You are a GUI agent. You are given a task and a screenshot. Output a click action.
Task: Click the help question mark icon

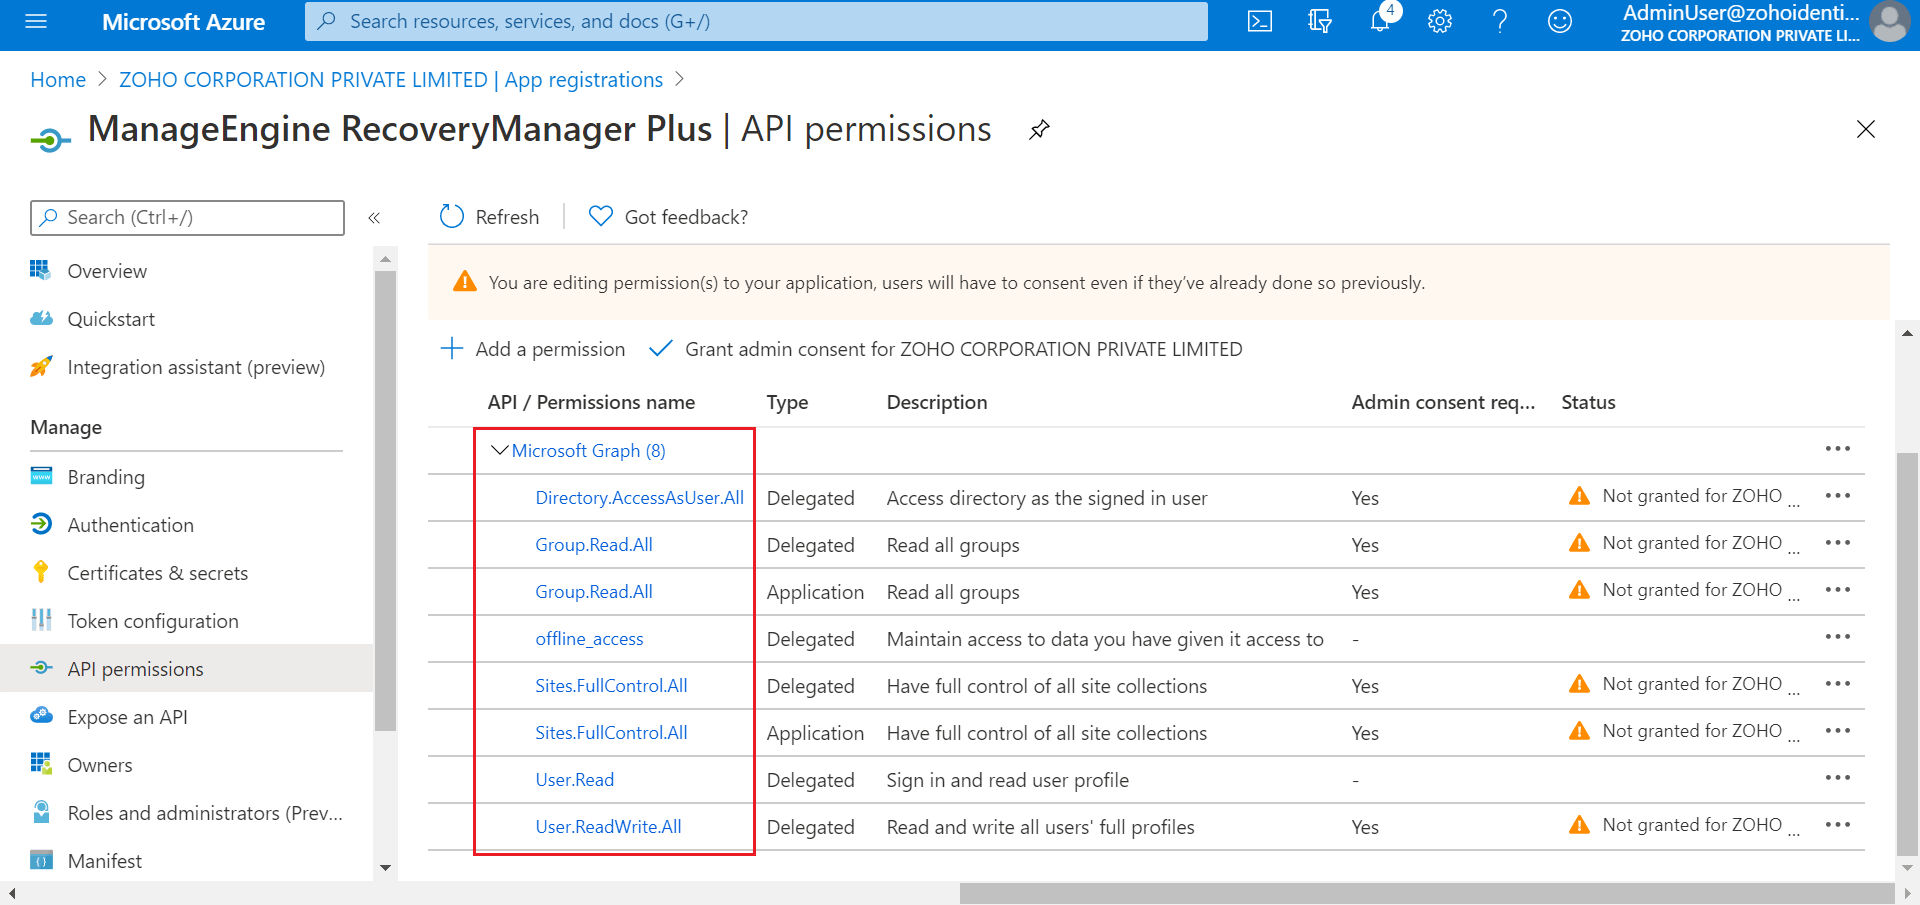(1500, 21)
